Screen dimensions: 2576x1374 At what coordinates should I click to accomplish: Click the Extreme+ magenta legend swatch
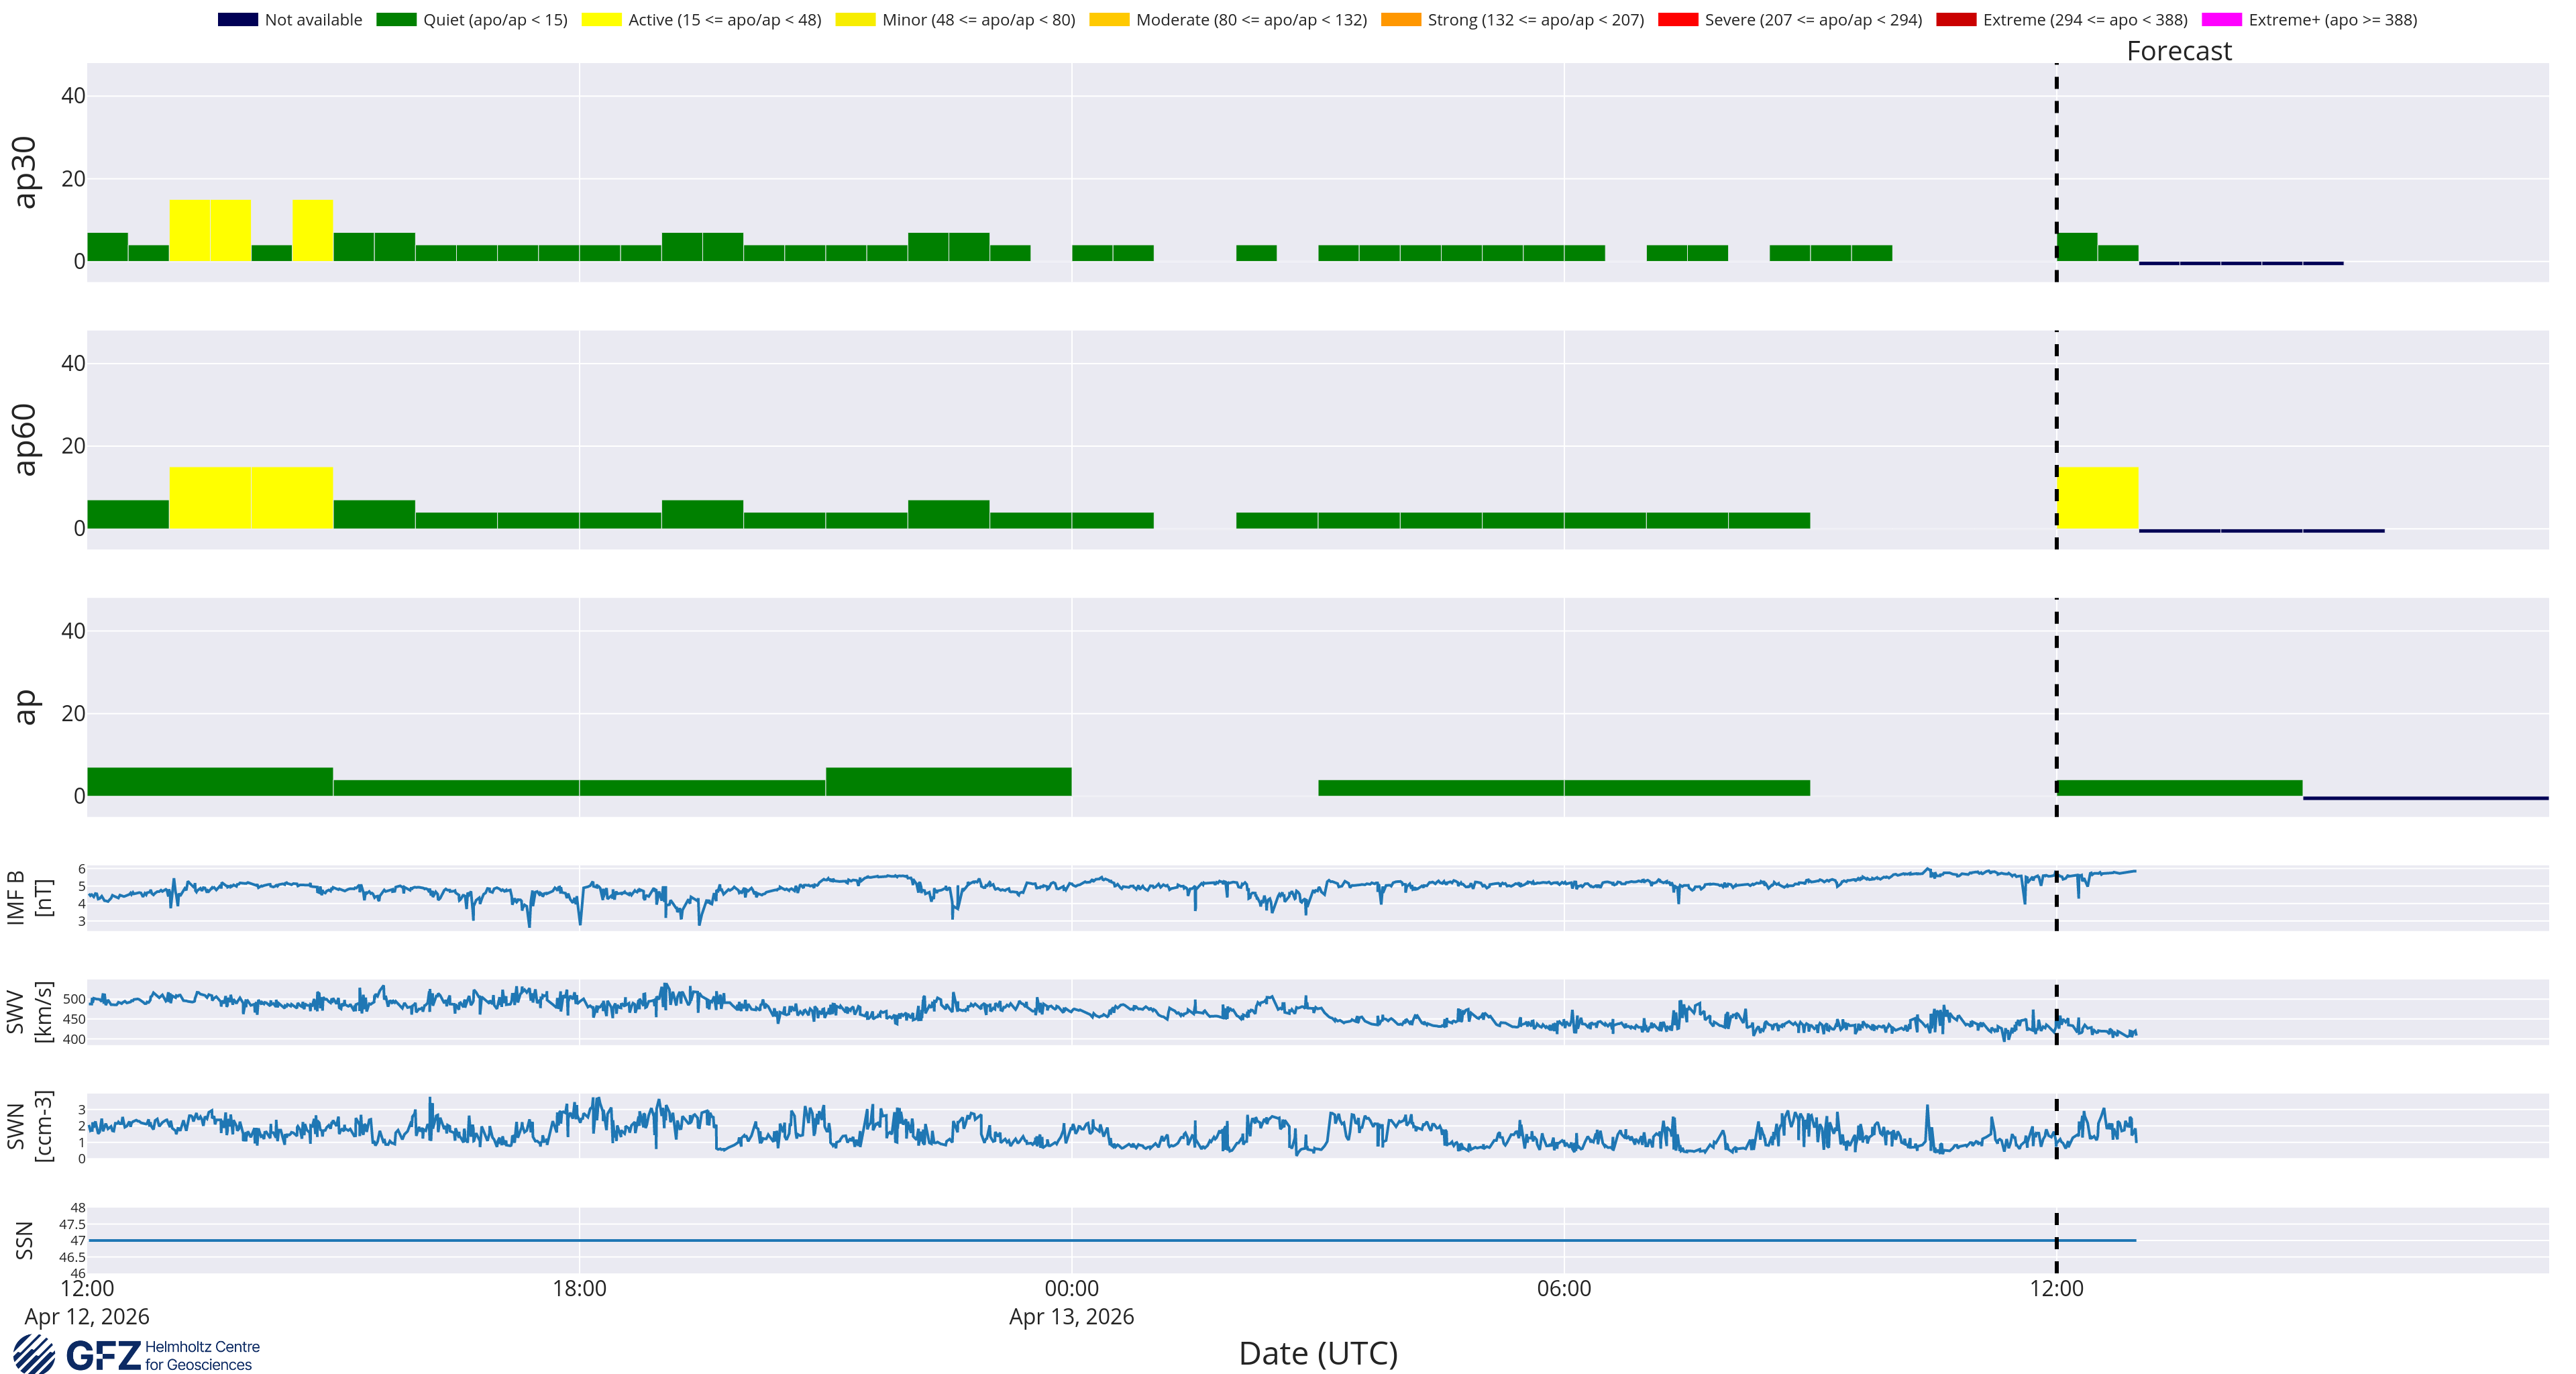2221,20
